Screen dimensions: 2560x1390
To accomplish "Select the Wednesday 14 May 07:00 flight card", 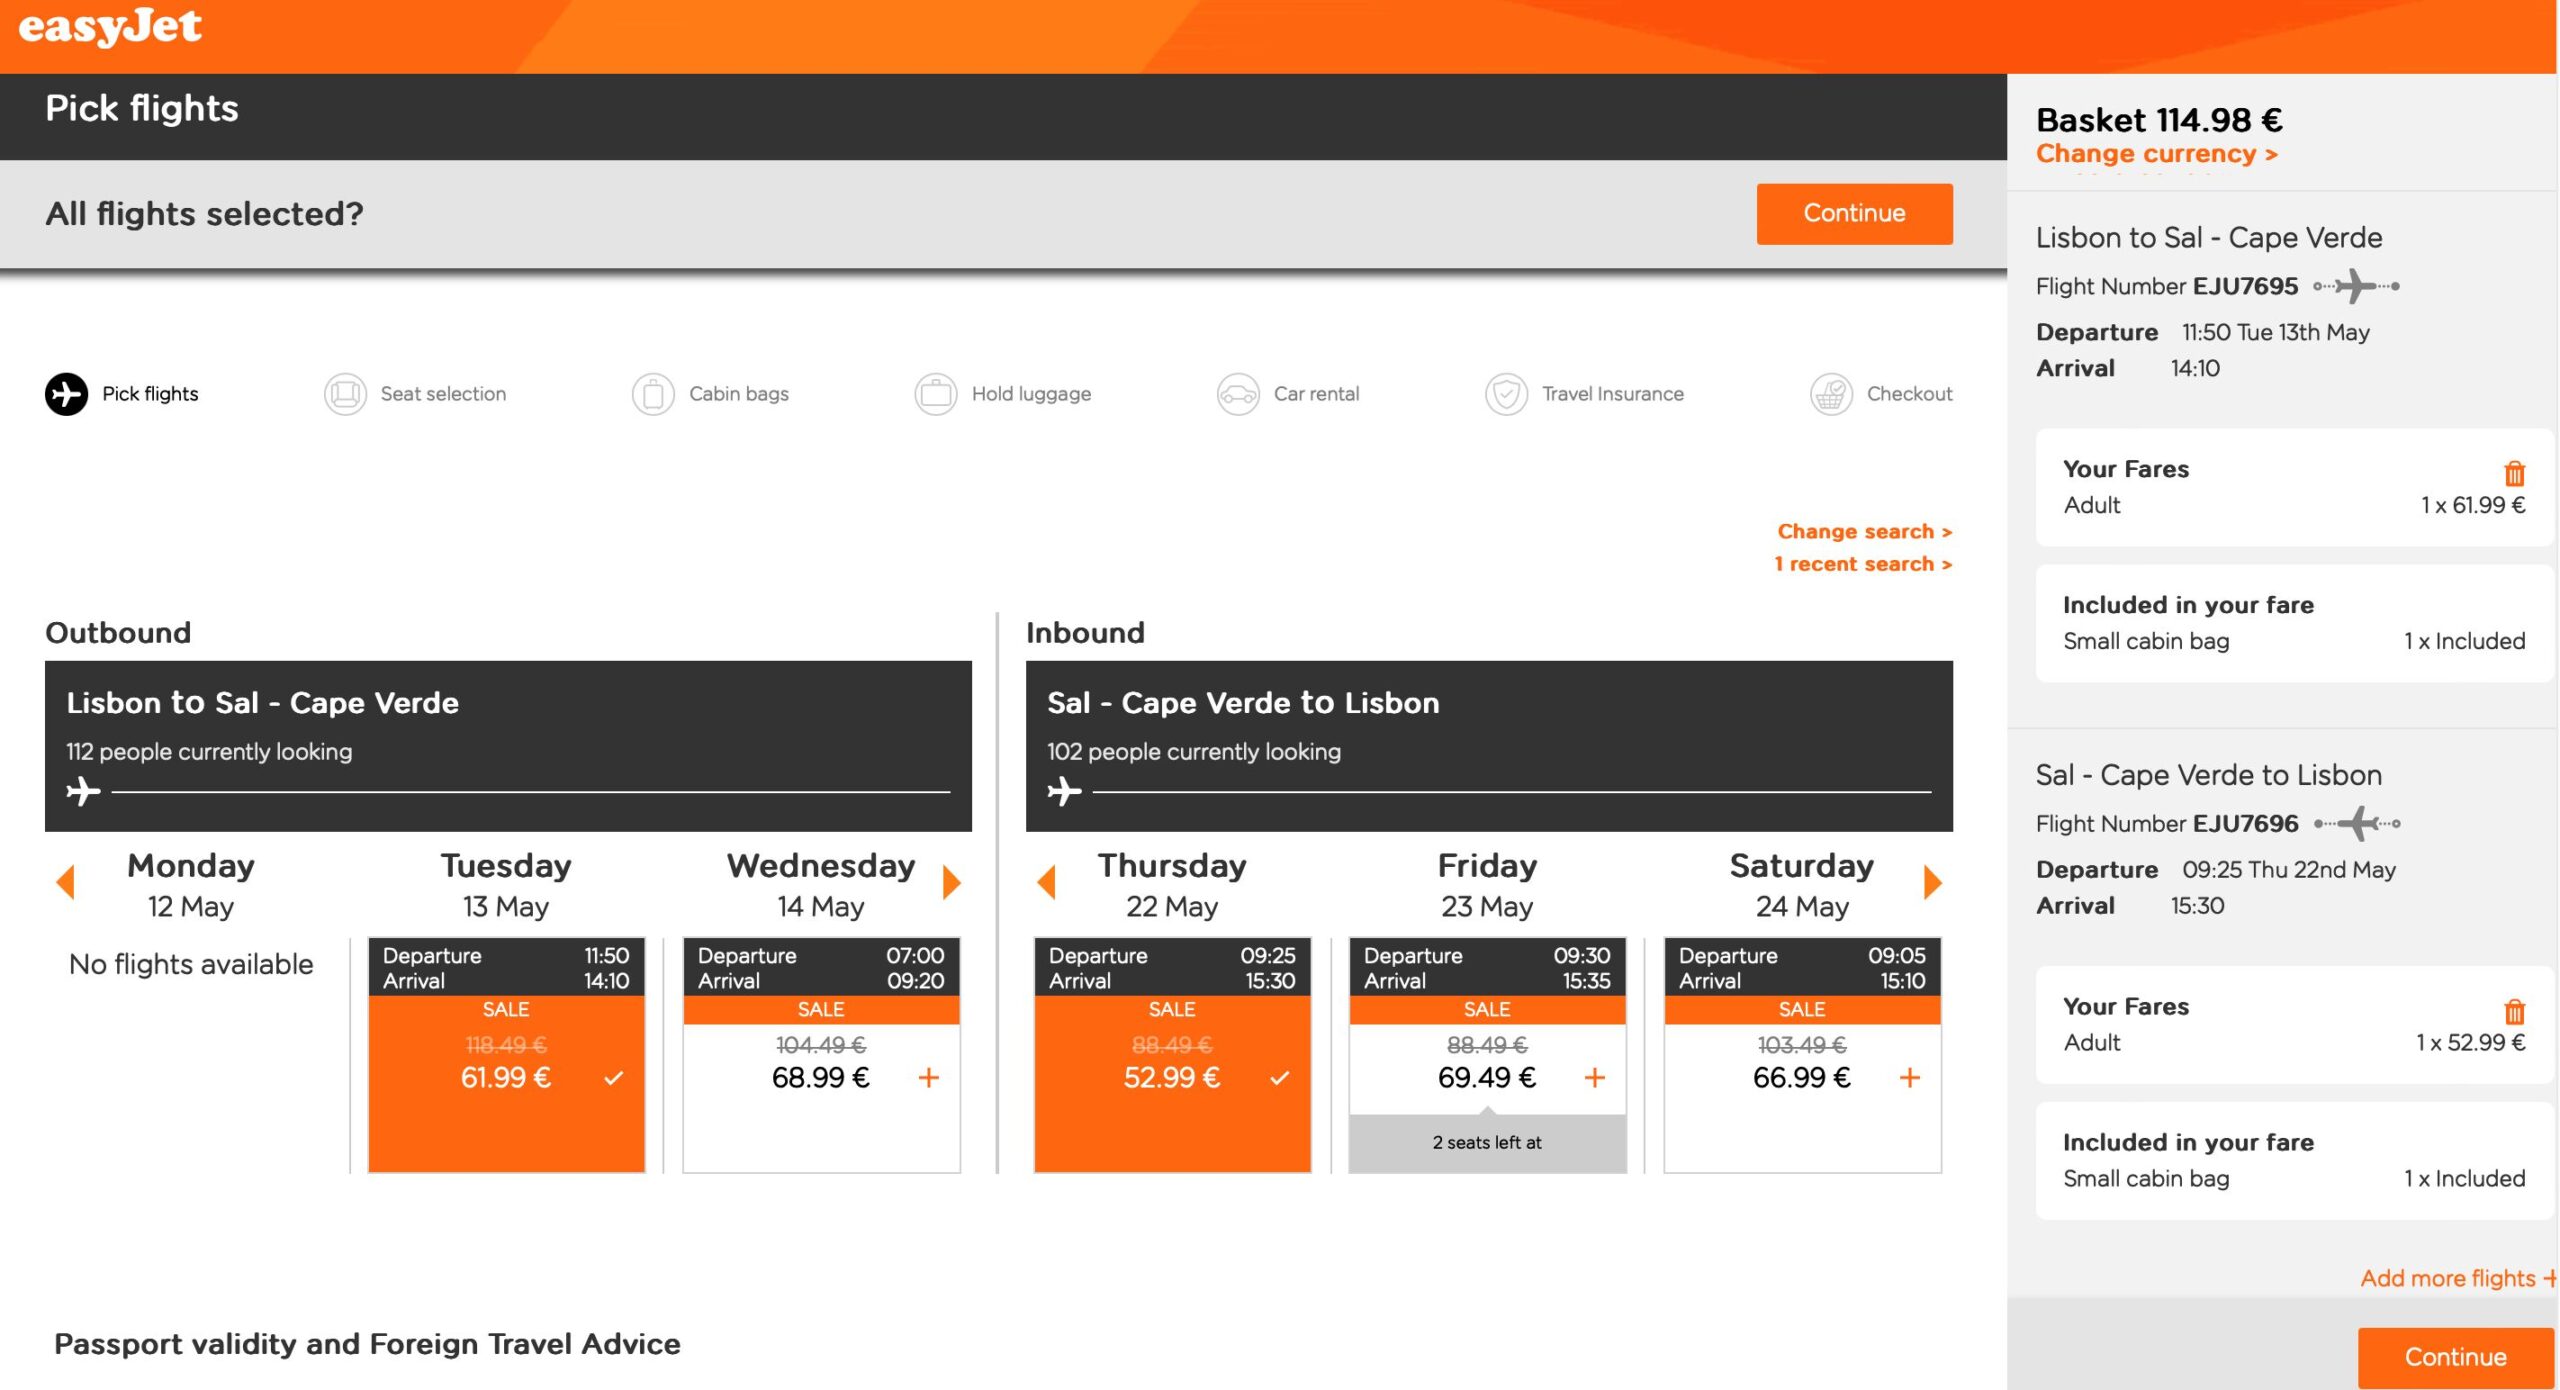I will point(821,1055).
